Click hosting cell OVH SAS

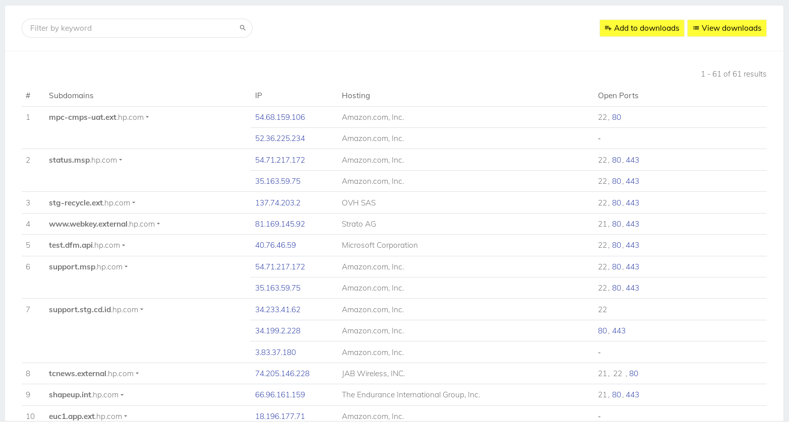[359, 203]
